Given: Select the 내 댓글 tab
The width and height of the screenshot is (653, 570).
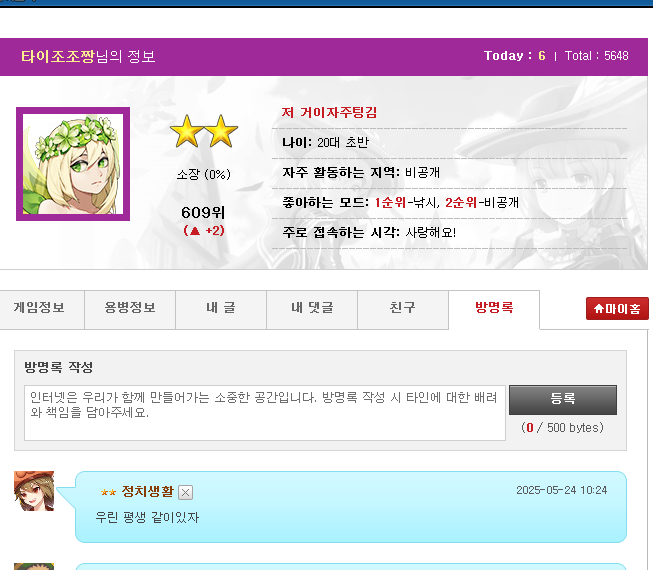Looking at the screenshot, I should 312,310.
